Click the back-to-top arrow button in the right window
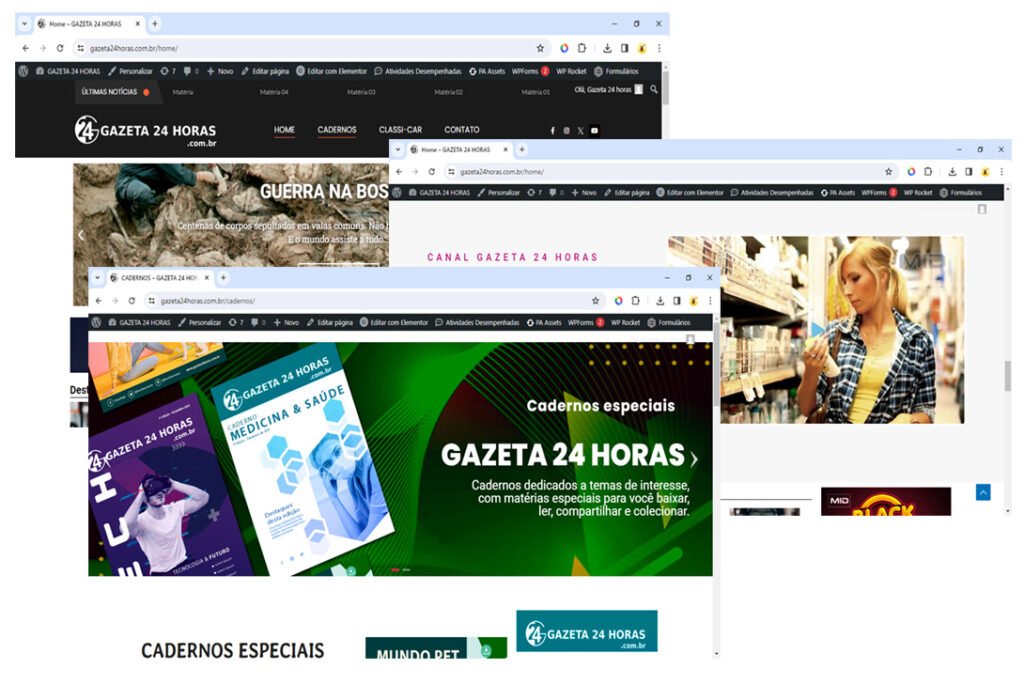1024x684 pixels. 983,492
